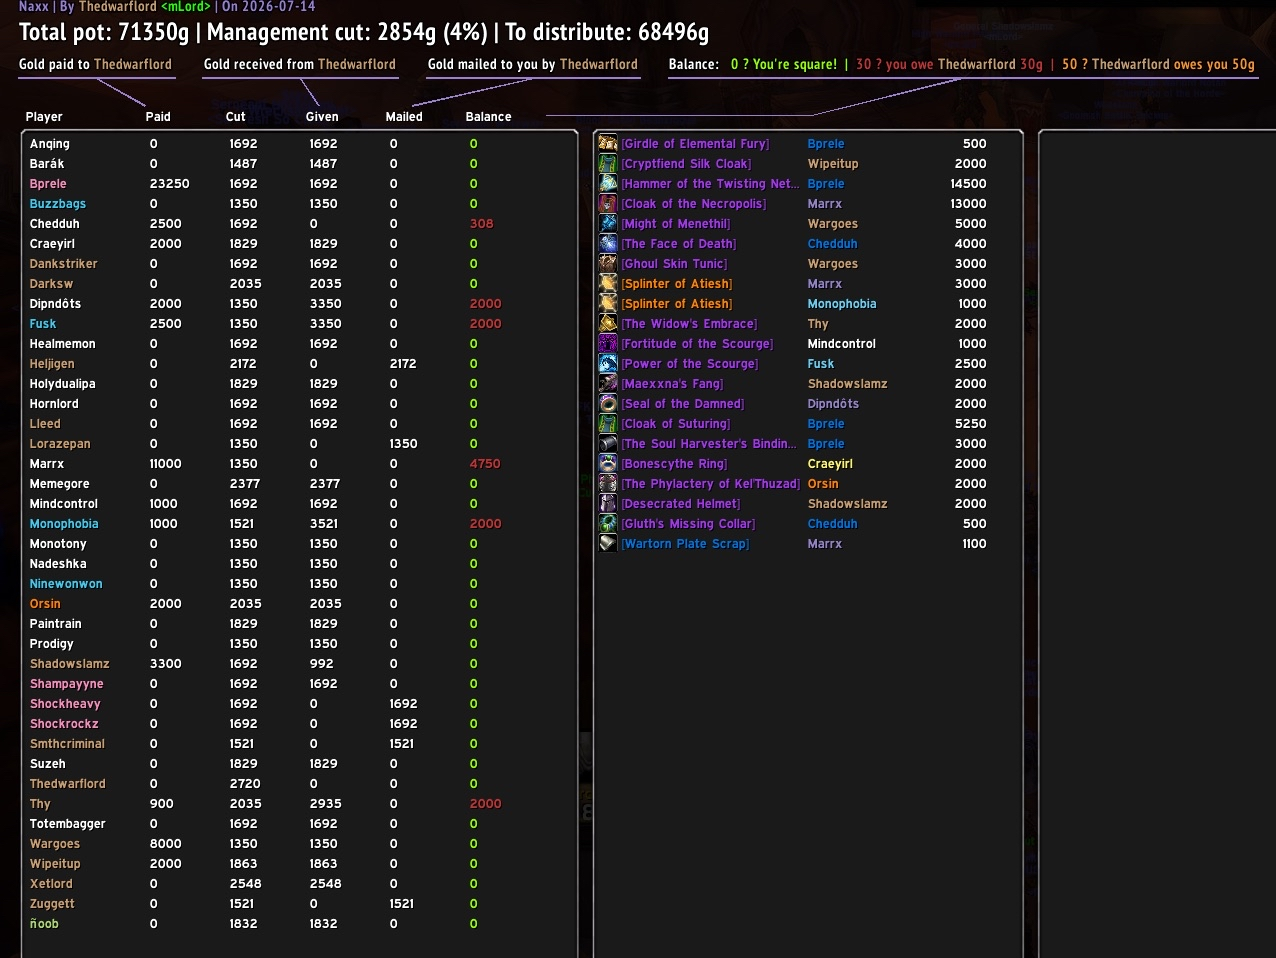Click the Hammer of the Twisting Nether icon
Screen dimensions: 1276x958
(x=608, y=183)
